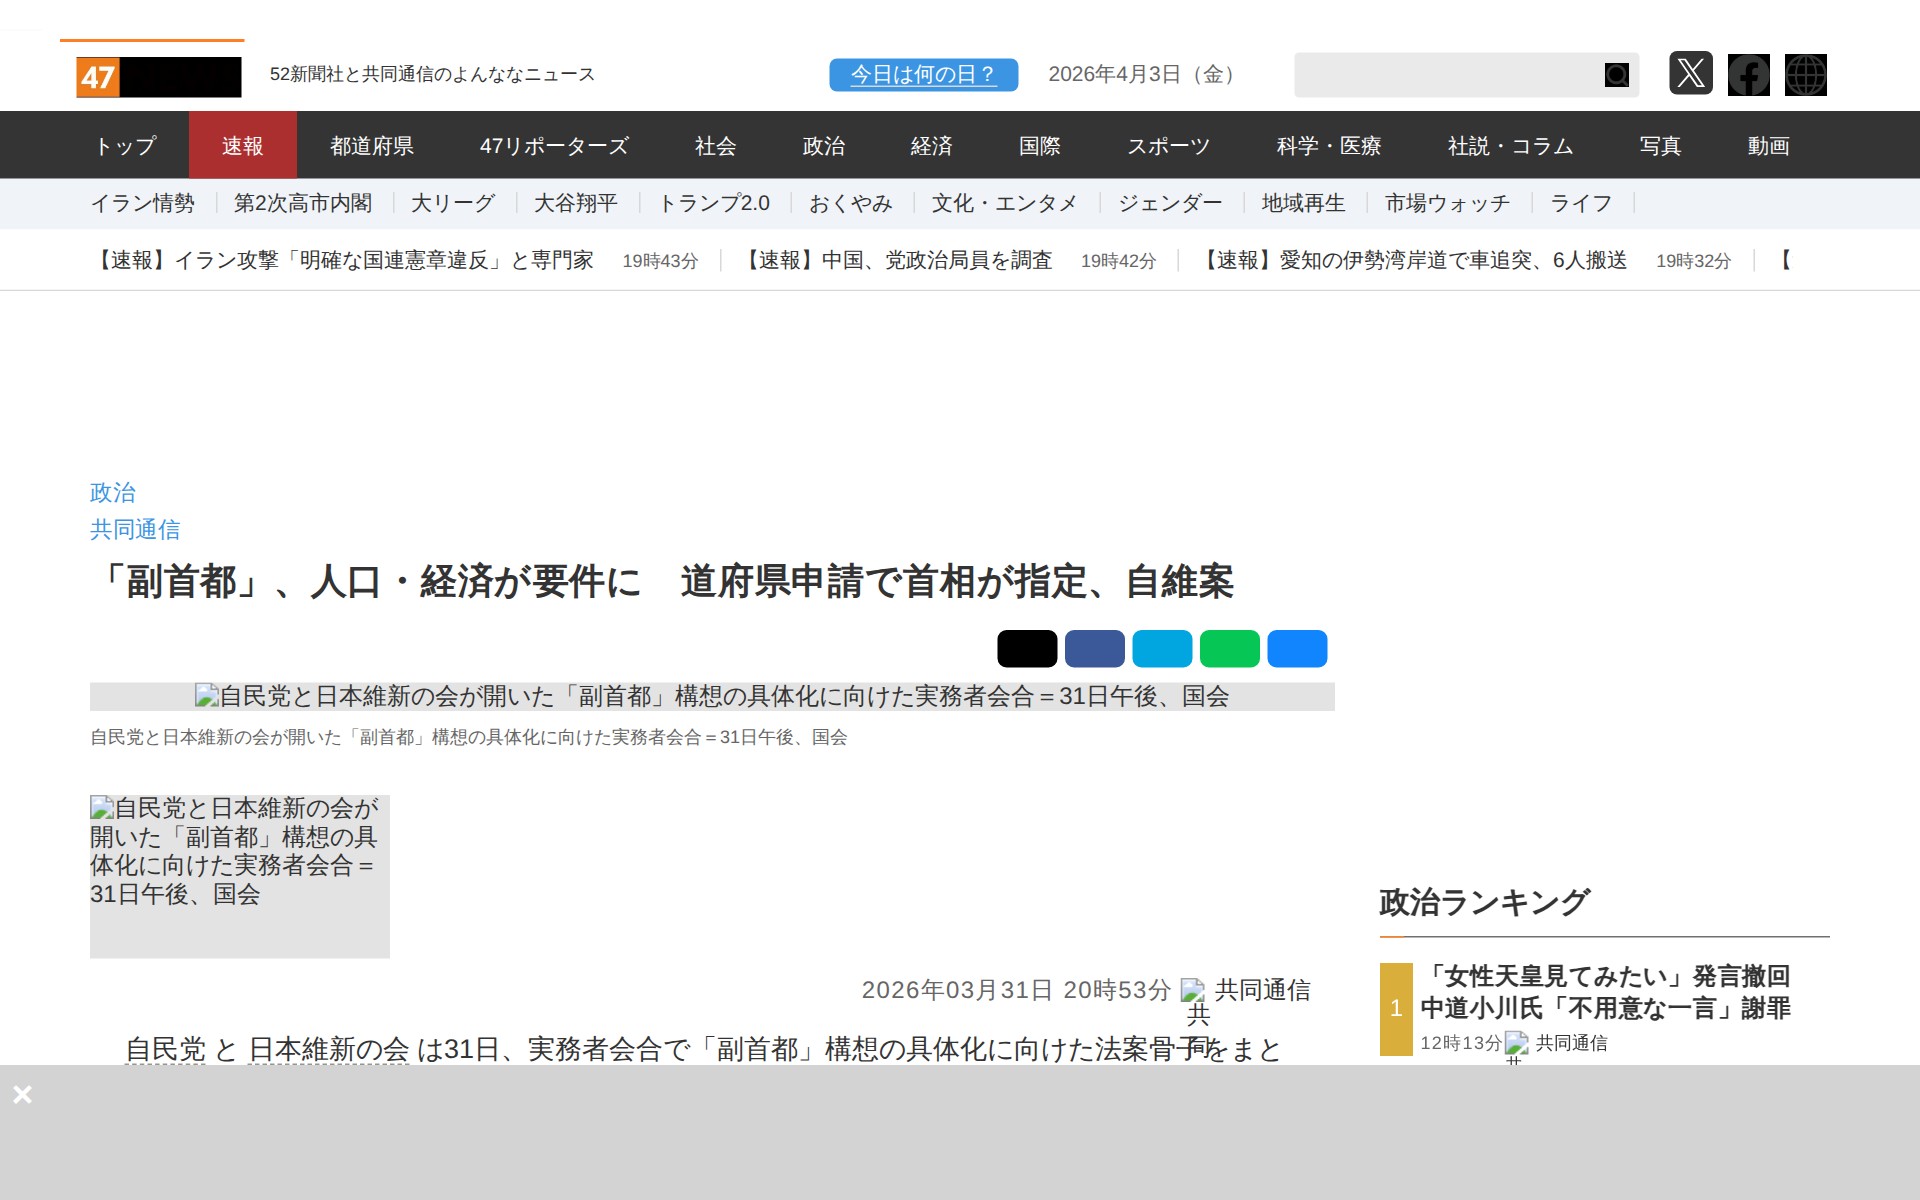Click the 今日は何の日？ button

pos(922,75)
